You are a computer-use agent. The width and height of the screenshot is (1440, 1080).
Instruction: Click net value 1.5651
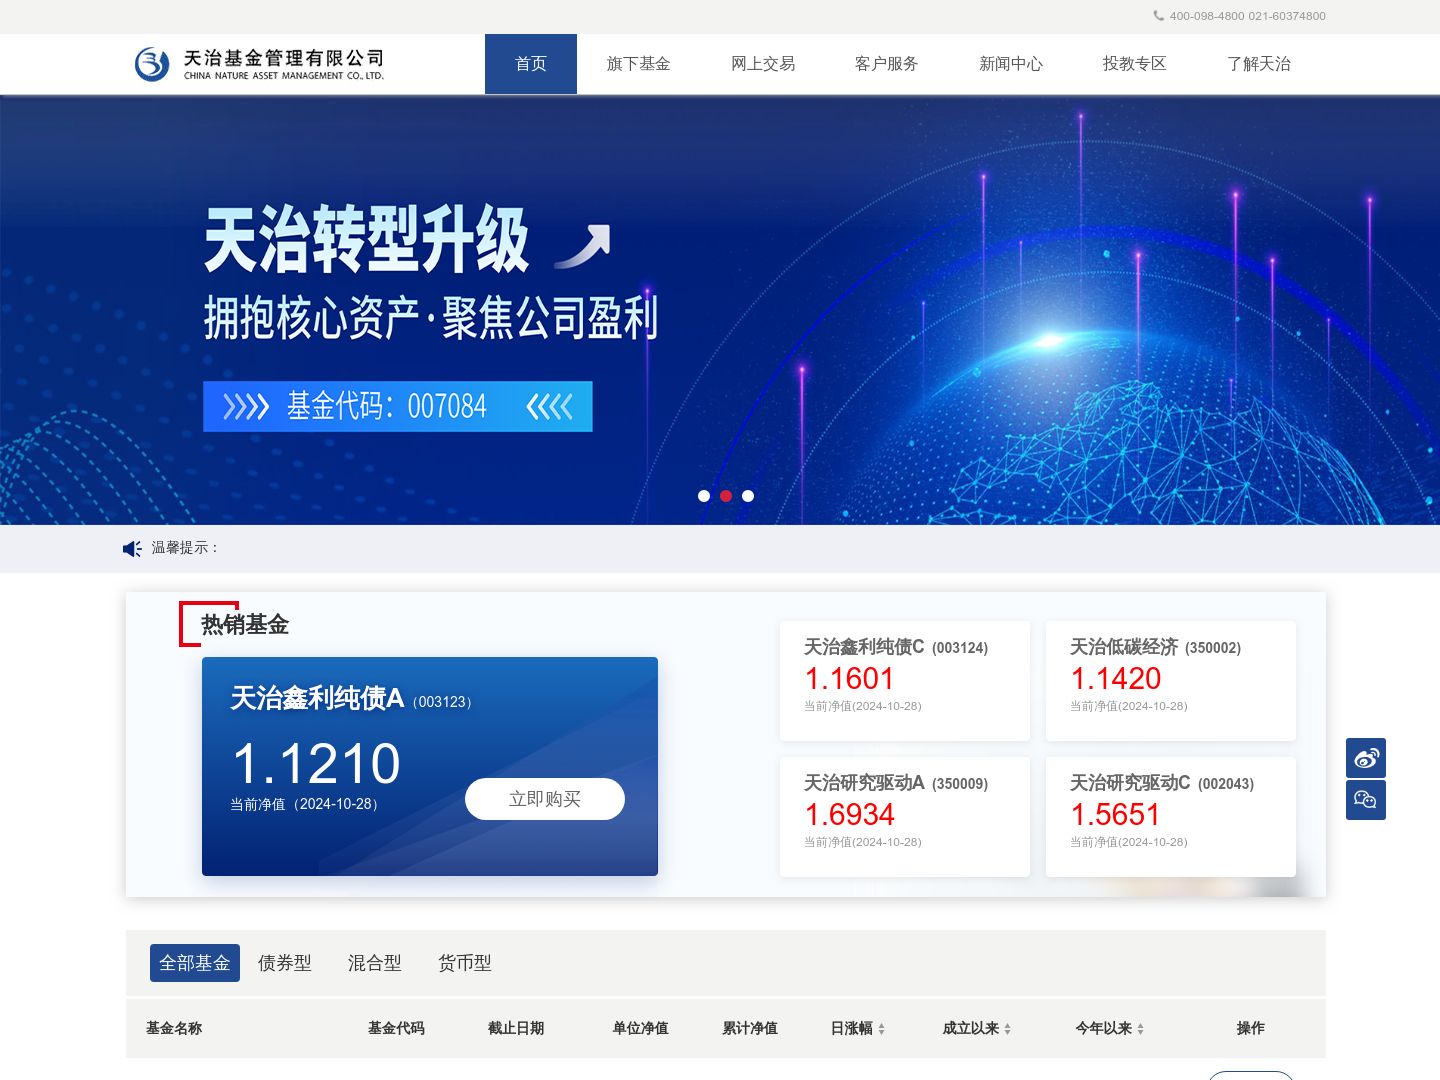tap(1116, 815)
